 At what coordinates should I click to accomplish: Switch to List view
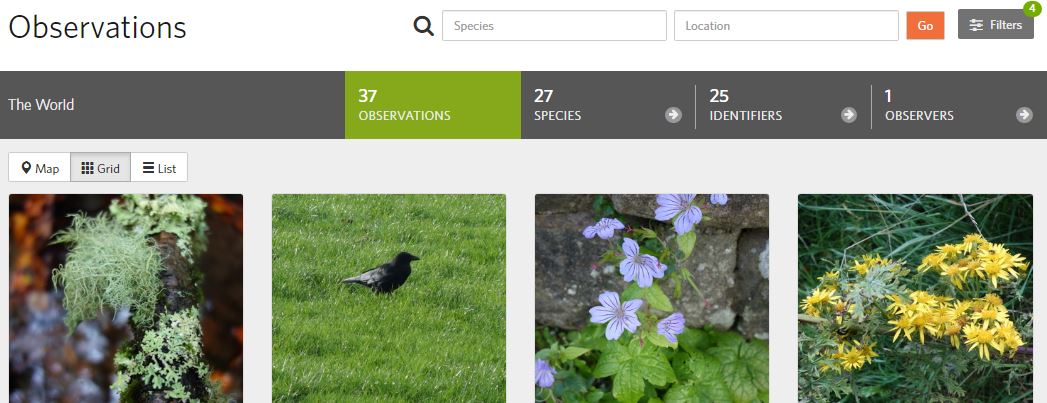[x=159, y=167]
